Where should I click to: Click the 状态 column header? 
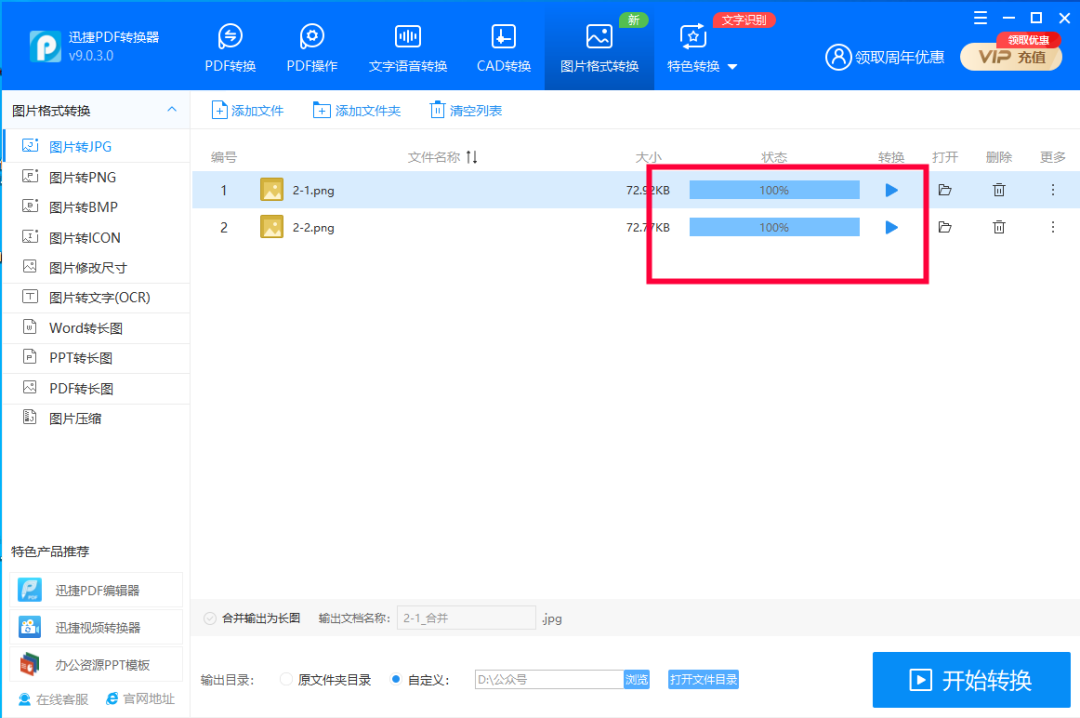coord(774,157)
